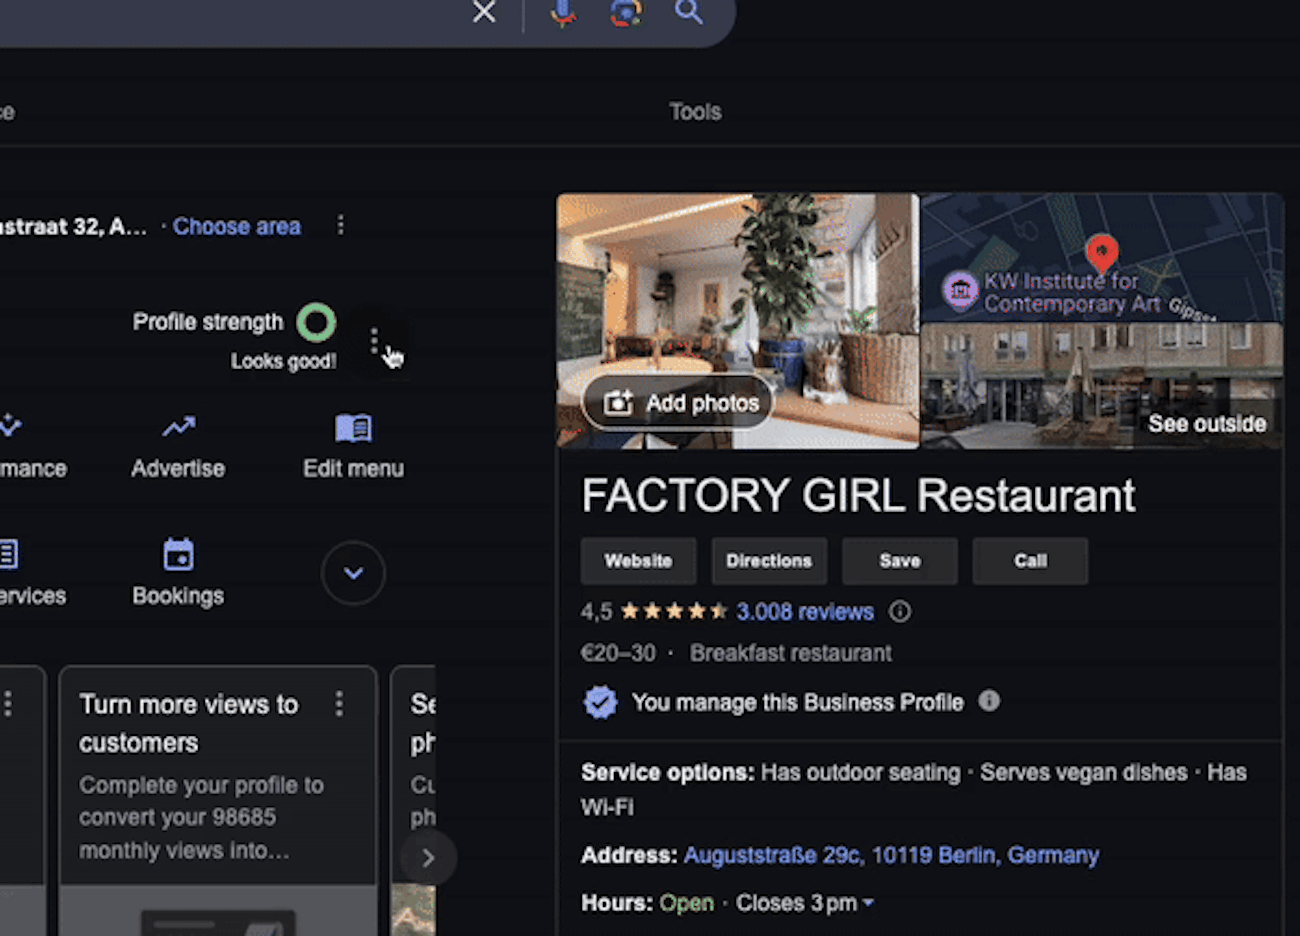Viewport: 1300px width, 936px height.
Task: Open Google Lens image search
Action: [626, 12]
